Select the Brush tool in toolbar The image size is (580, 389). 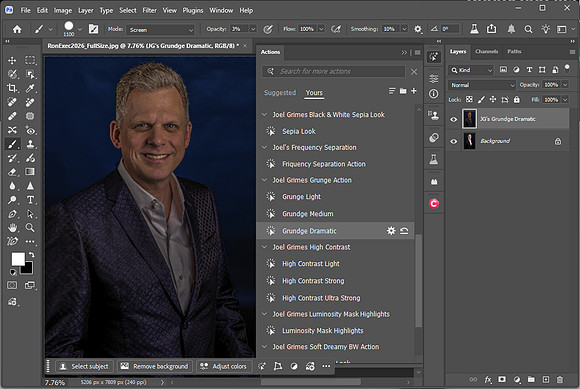12,144
